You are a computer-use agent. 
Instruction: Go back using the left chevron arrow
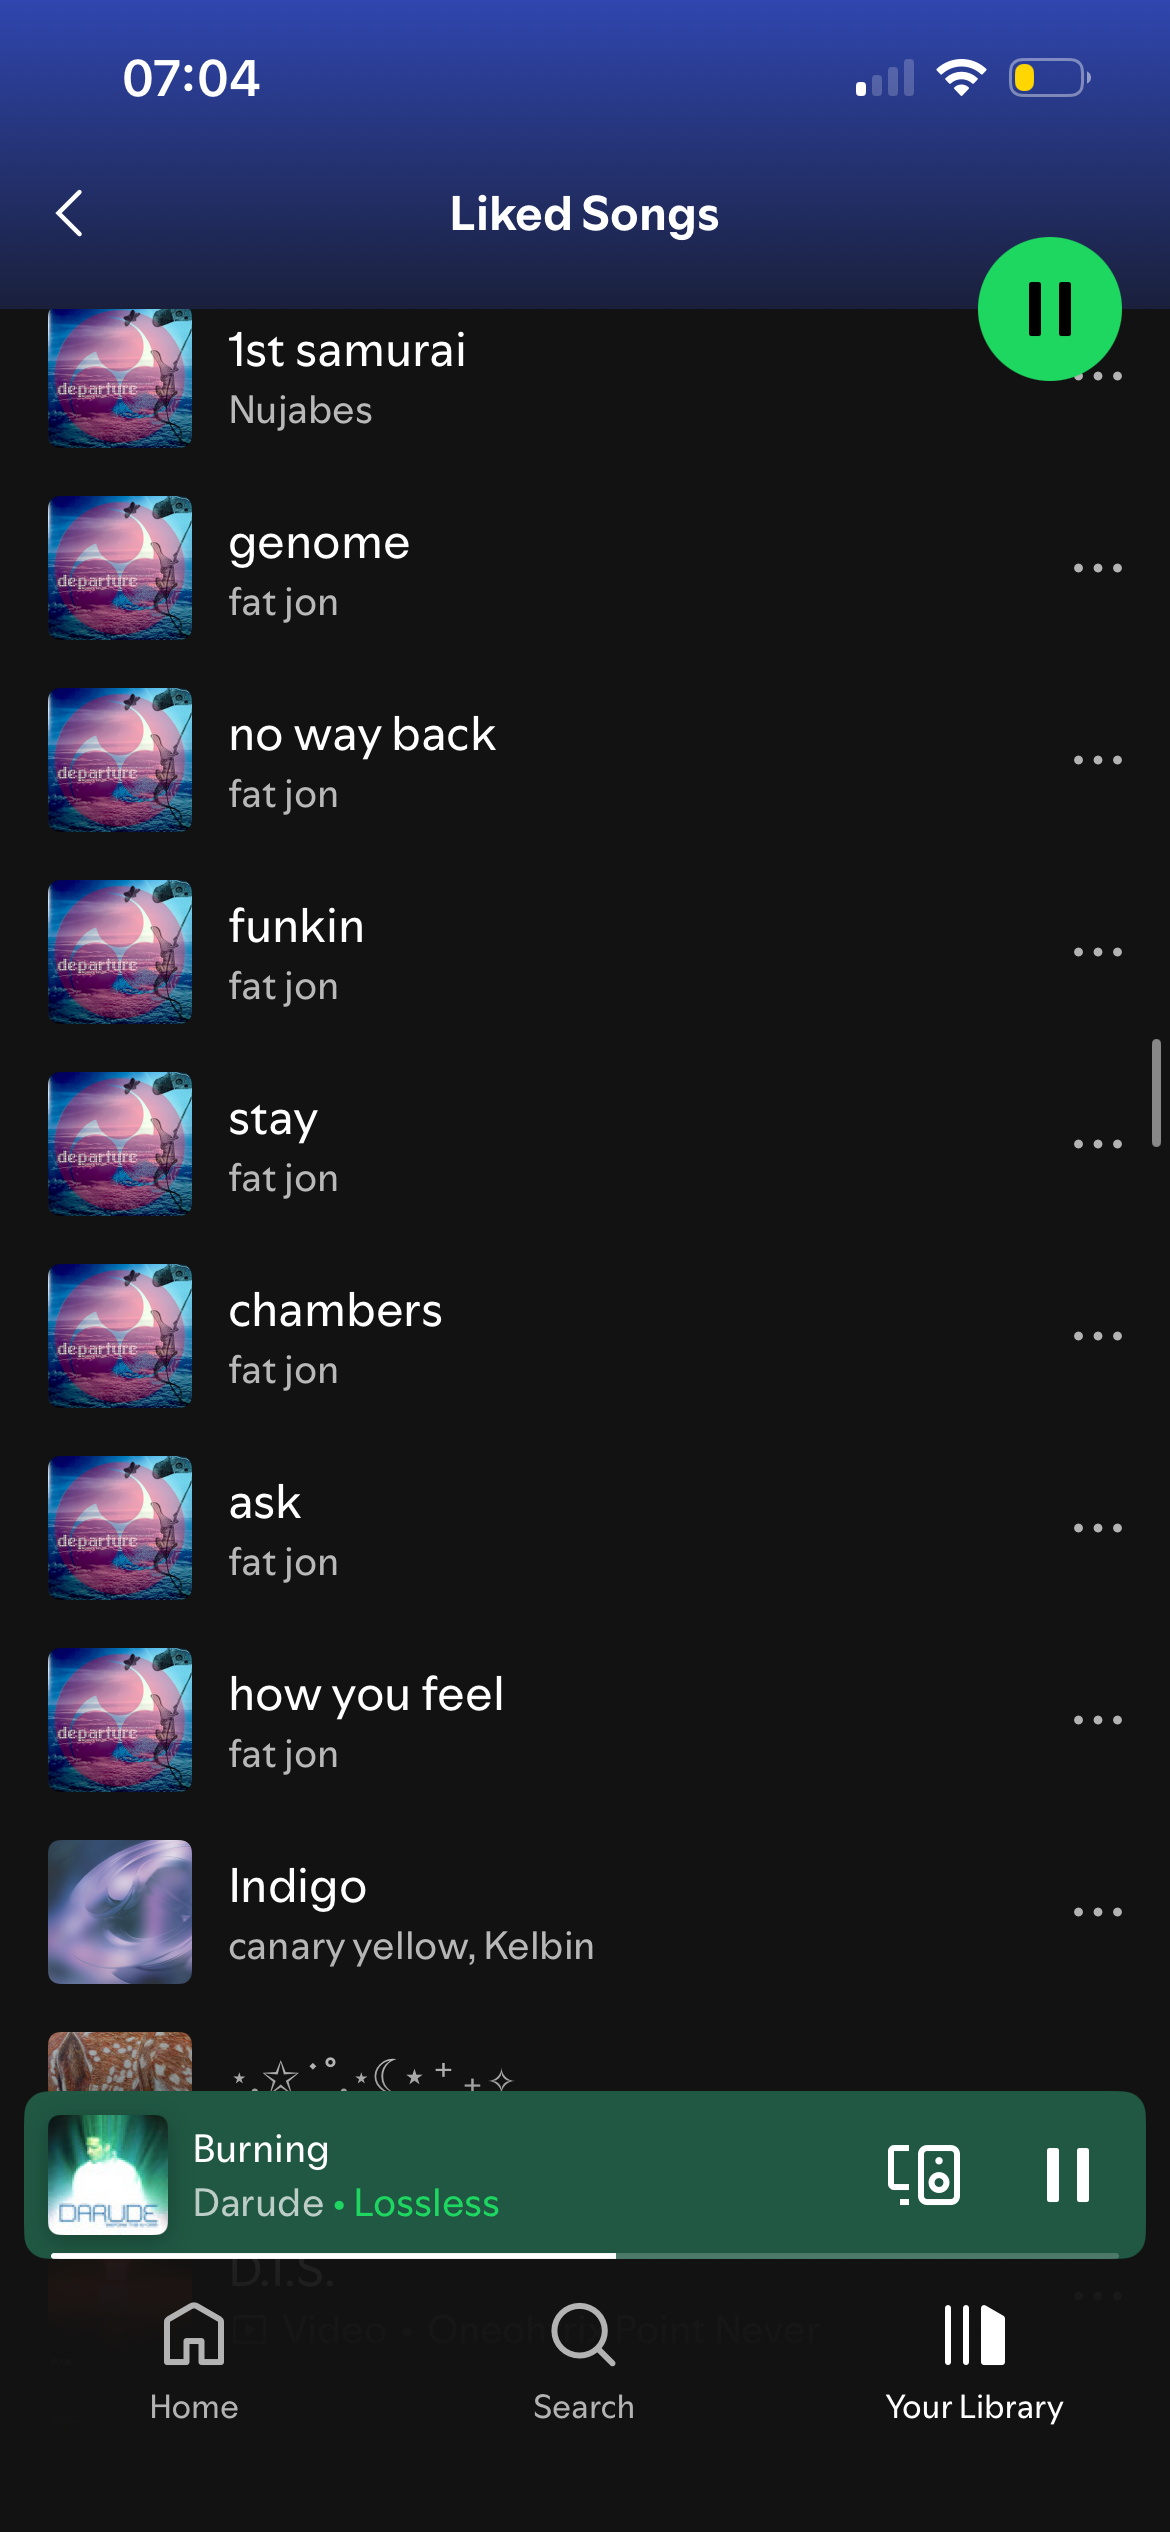click(69, 213)
